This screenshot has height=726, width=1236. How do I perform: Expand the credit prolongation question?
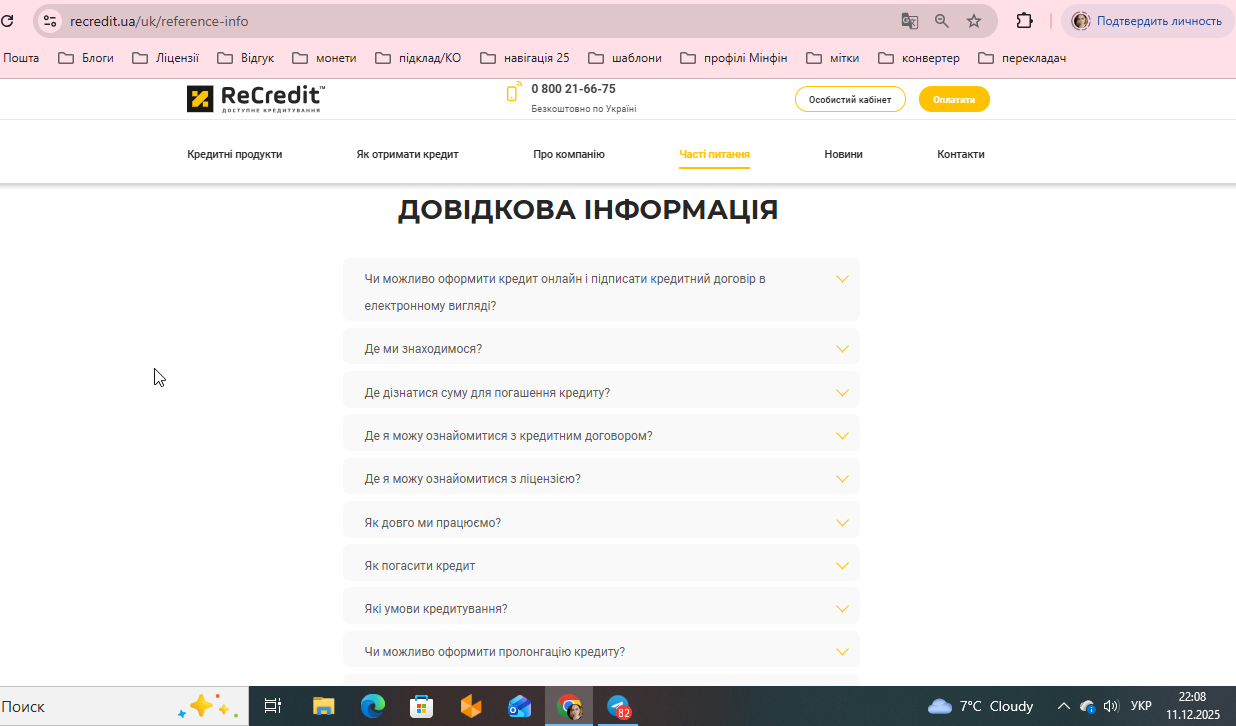(x=601, y=651)
